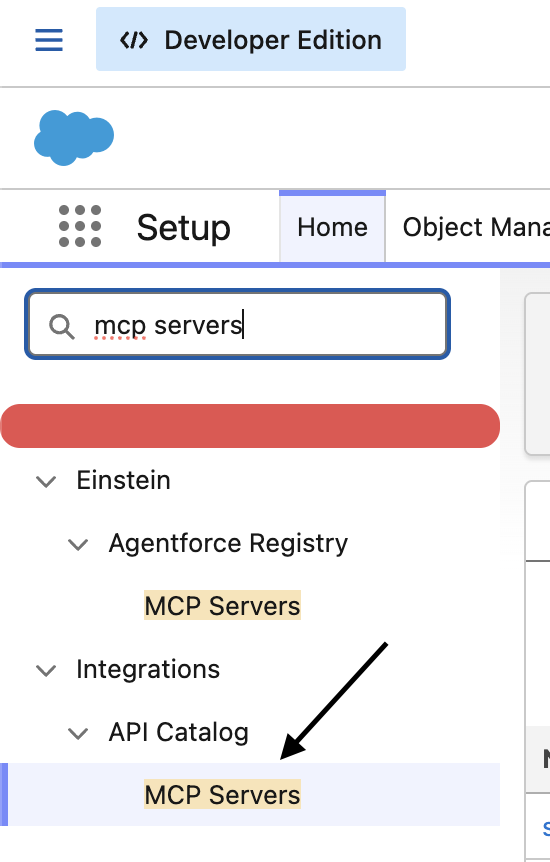Viewport: 550px width, 862px height.
Task: Select the Home tab
Action: click(x=332, y=227)
